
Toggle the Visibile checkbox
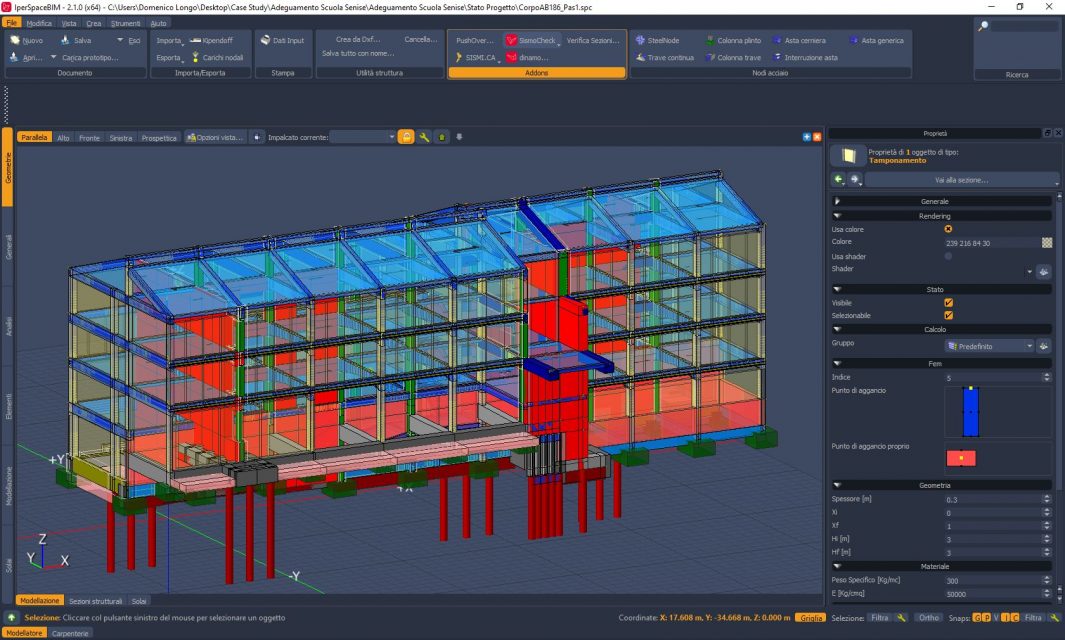(x=948, y=302)
